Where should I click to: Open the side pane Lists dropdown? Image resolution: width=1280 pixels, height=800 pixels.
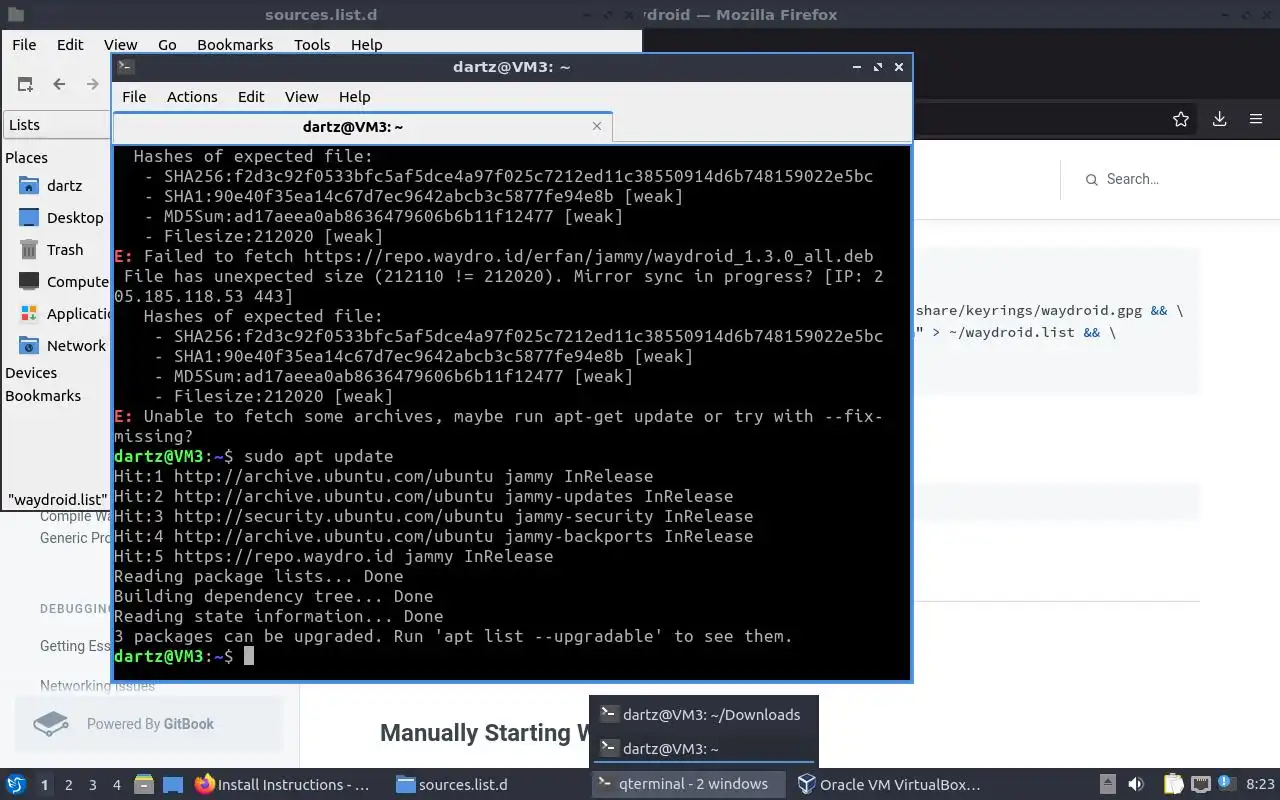pyautogui.click(x=57, y=125)
